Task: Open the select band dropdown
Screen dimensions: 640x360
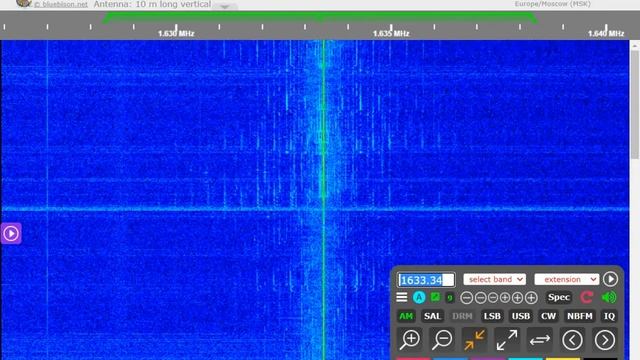Action: [x=494, y=279]
